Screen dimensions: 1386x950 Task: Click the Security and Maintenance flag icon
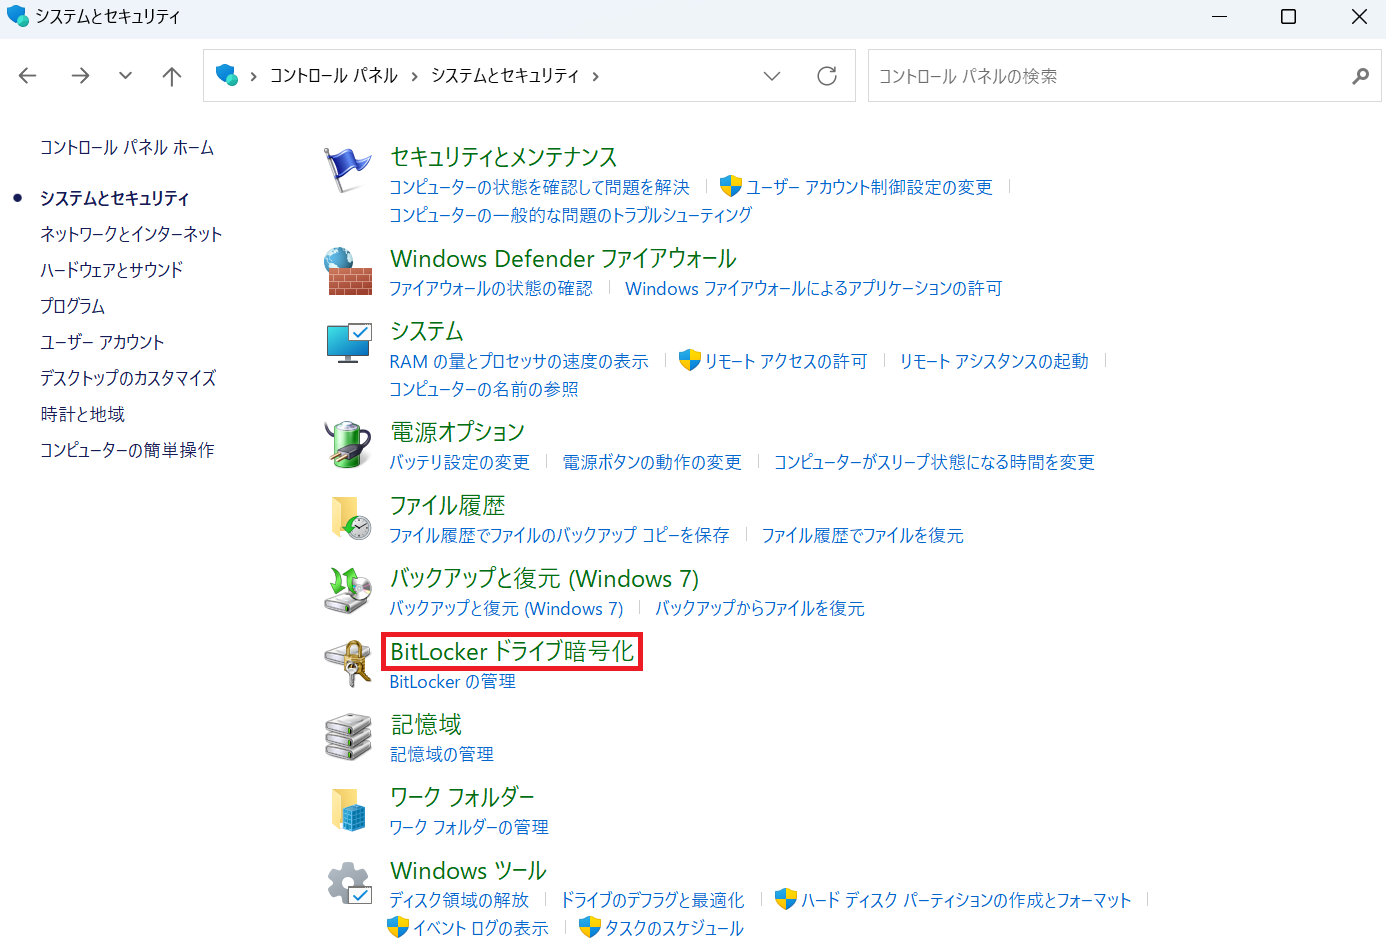[x=348, y=170]
